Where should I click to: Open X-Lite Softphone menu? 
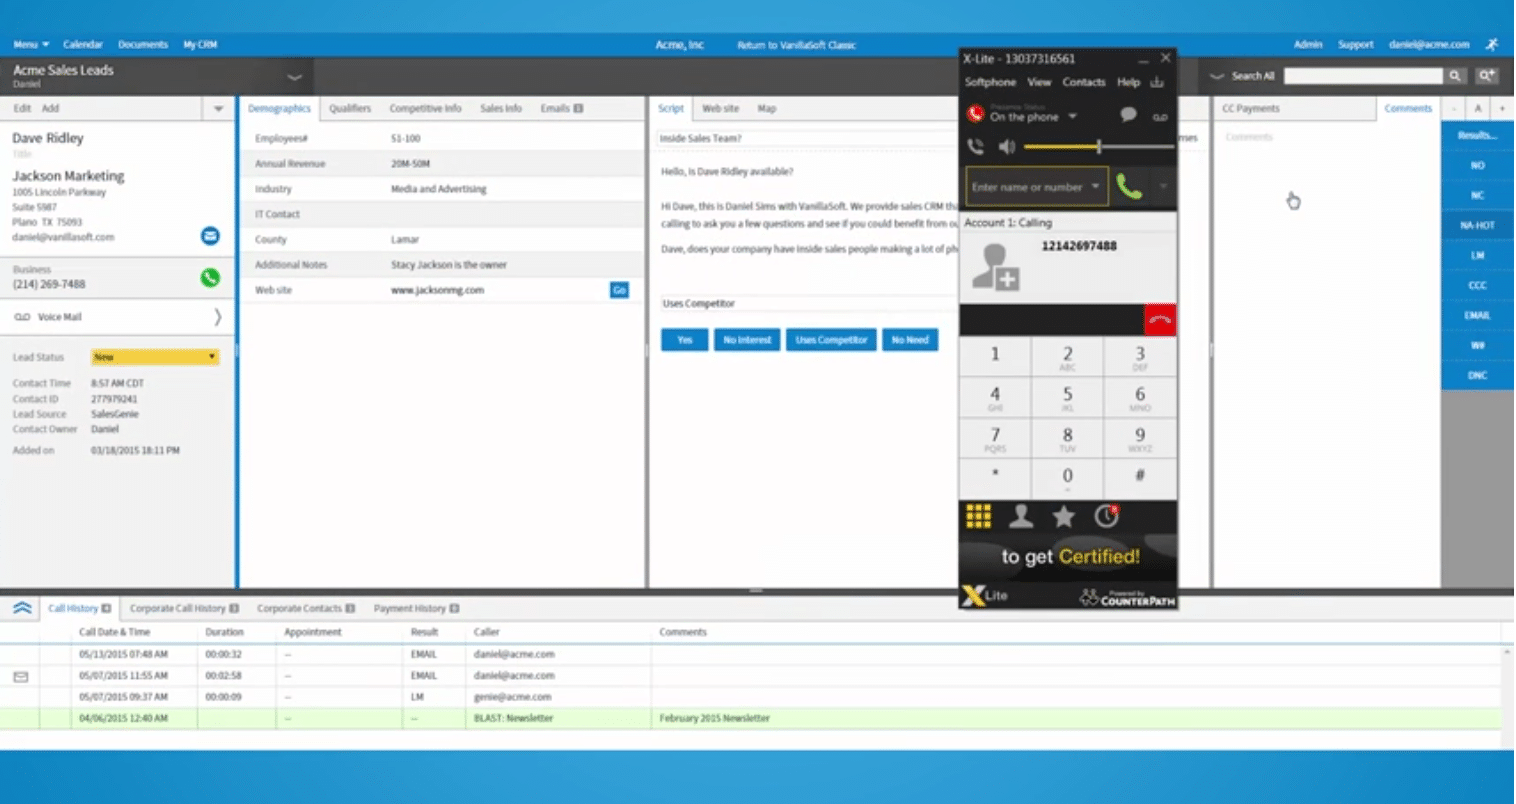click(990, 82)
